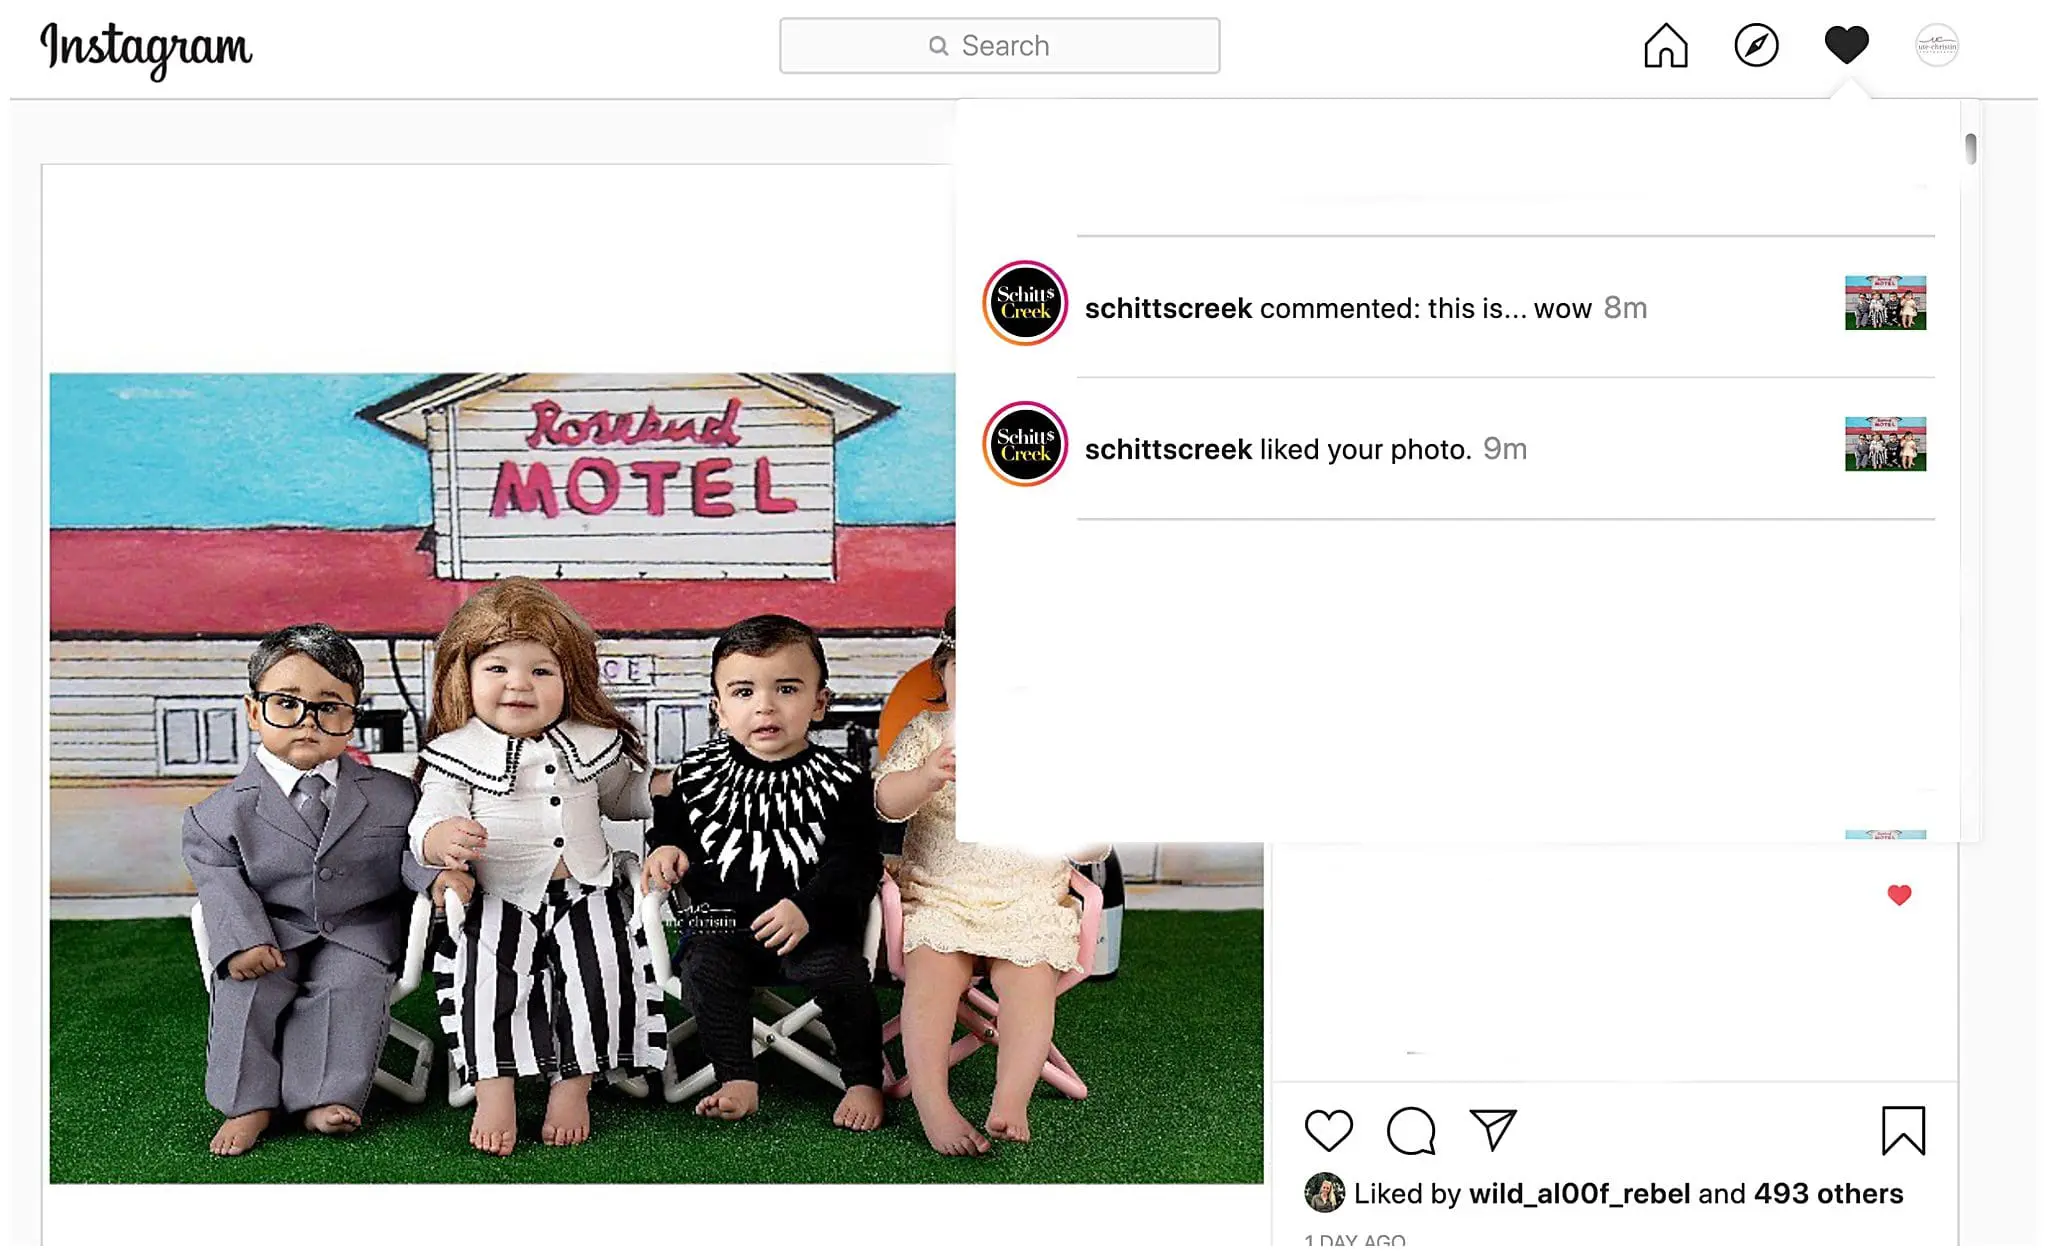Focus the Search field
The width and height of the screenshot is (2048, 1256).
pos(999,45)
